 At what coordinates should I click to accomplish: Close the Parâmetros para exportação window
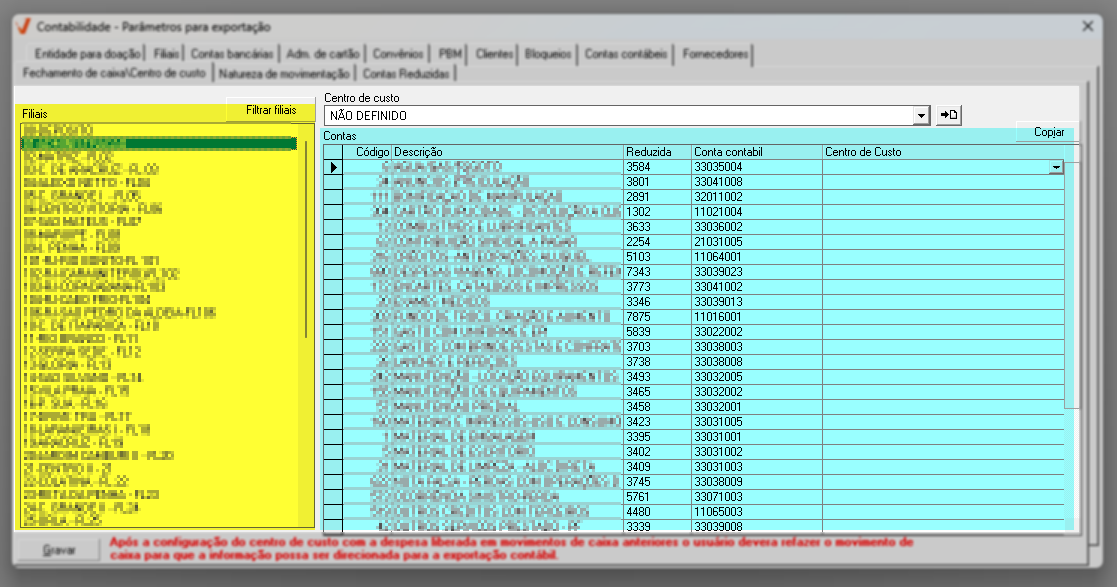point(1088,26)
